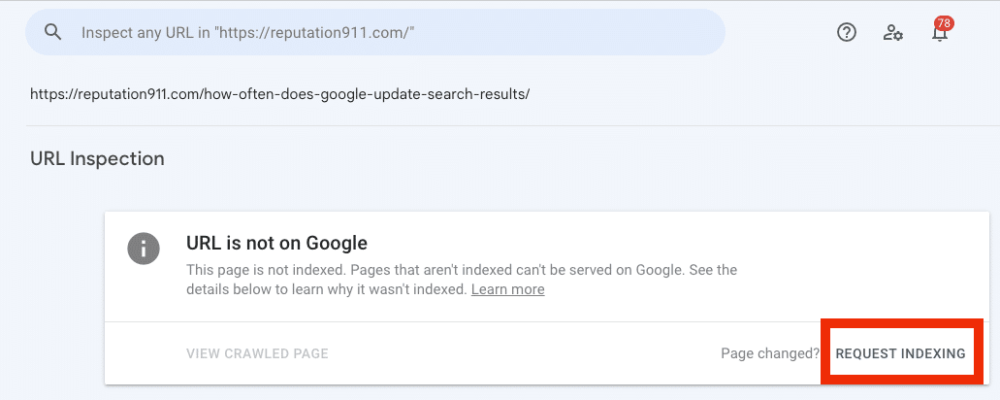Viewport: 1000px width, 400px height.
Task: Click the URL Inspection heading
Action: click(x=97, y=158)
